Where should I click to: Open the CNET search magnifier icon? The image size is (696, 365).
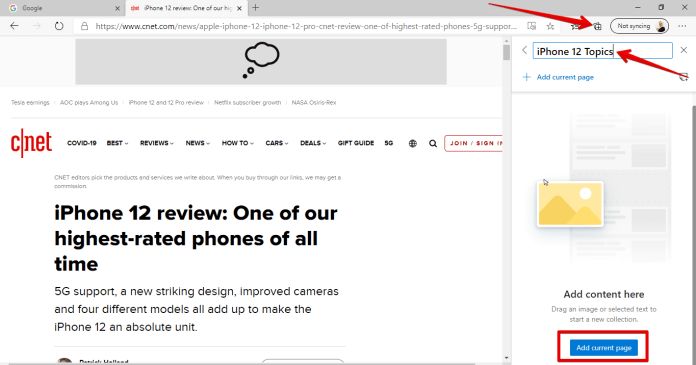433,143
